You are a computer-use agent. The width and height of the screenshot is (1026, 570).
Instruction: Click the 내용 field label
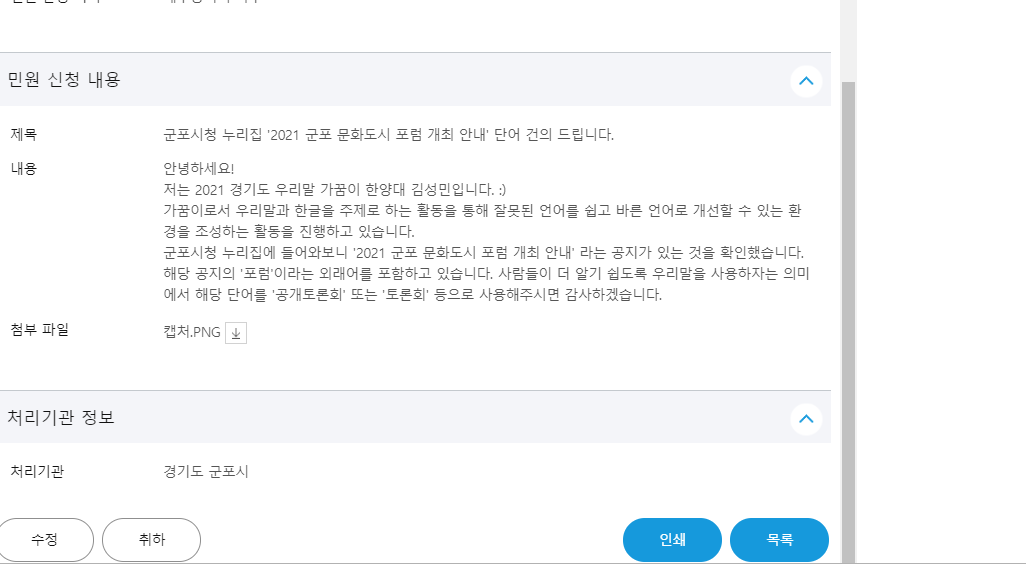click(24, 168)
